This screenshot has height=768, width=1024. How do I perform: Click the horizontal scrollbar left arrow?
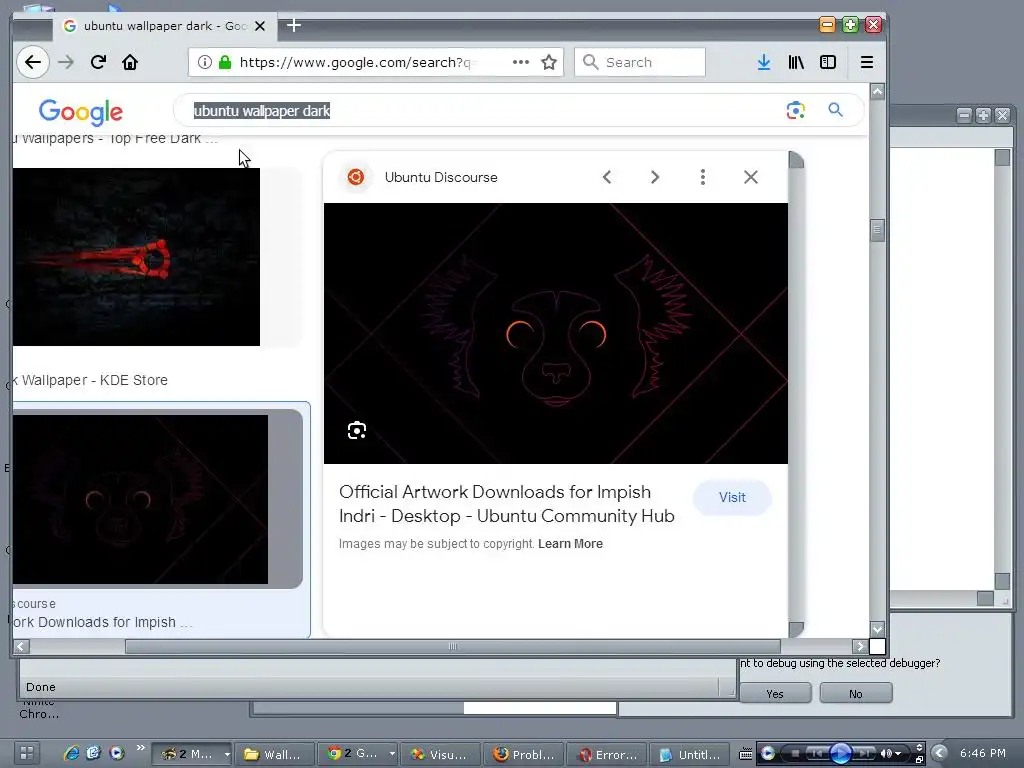(21, 647)
